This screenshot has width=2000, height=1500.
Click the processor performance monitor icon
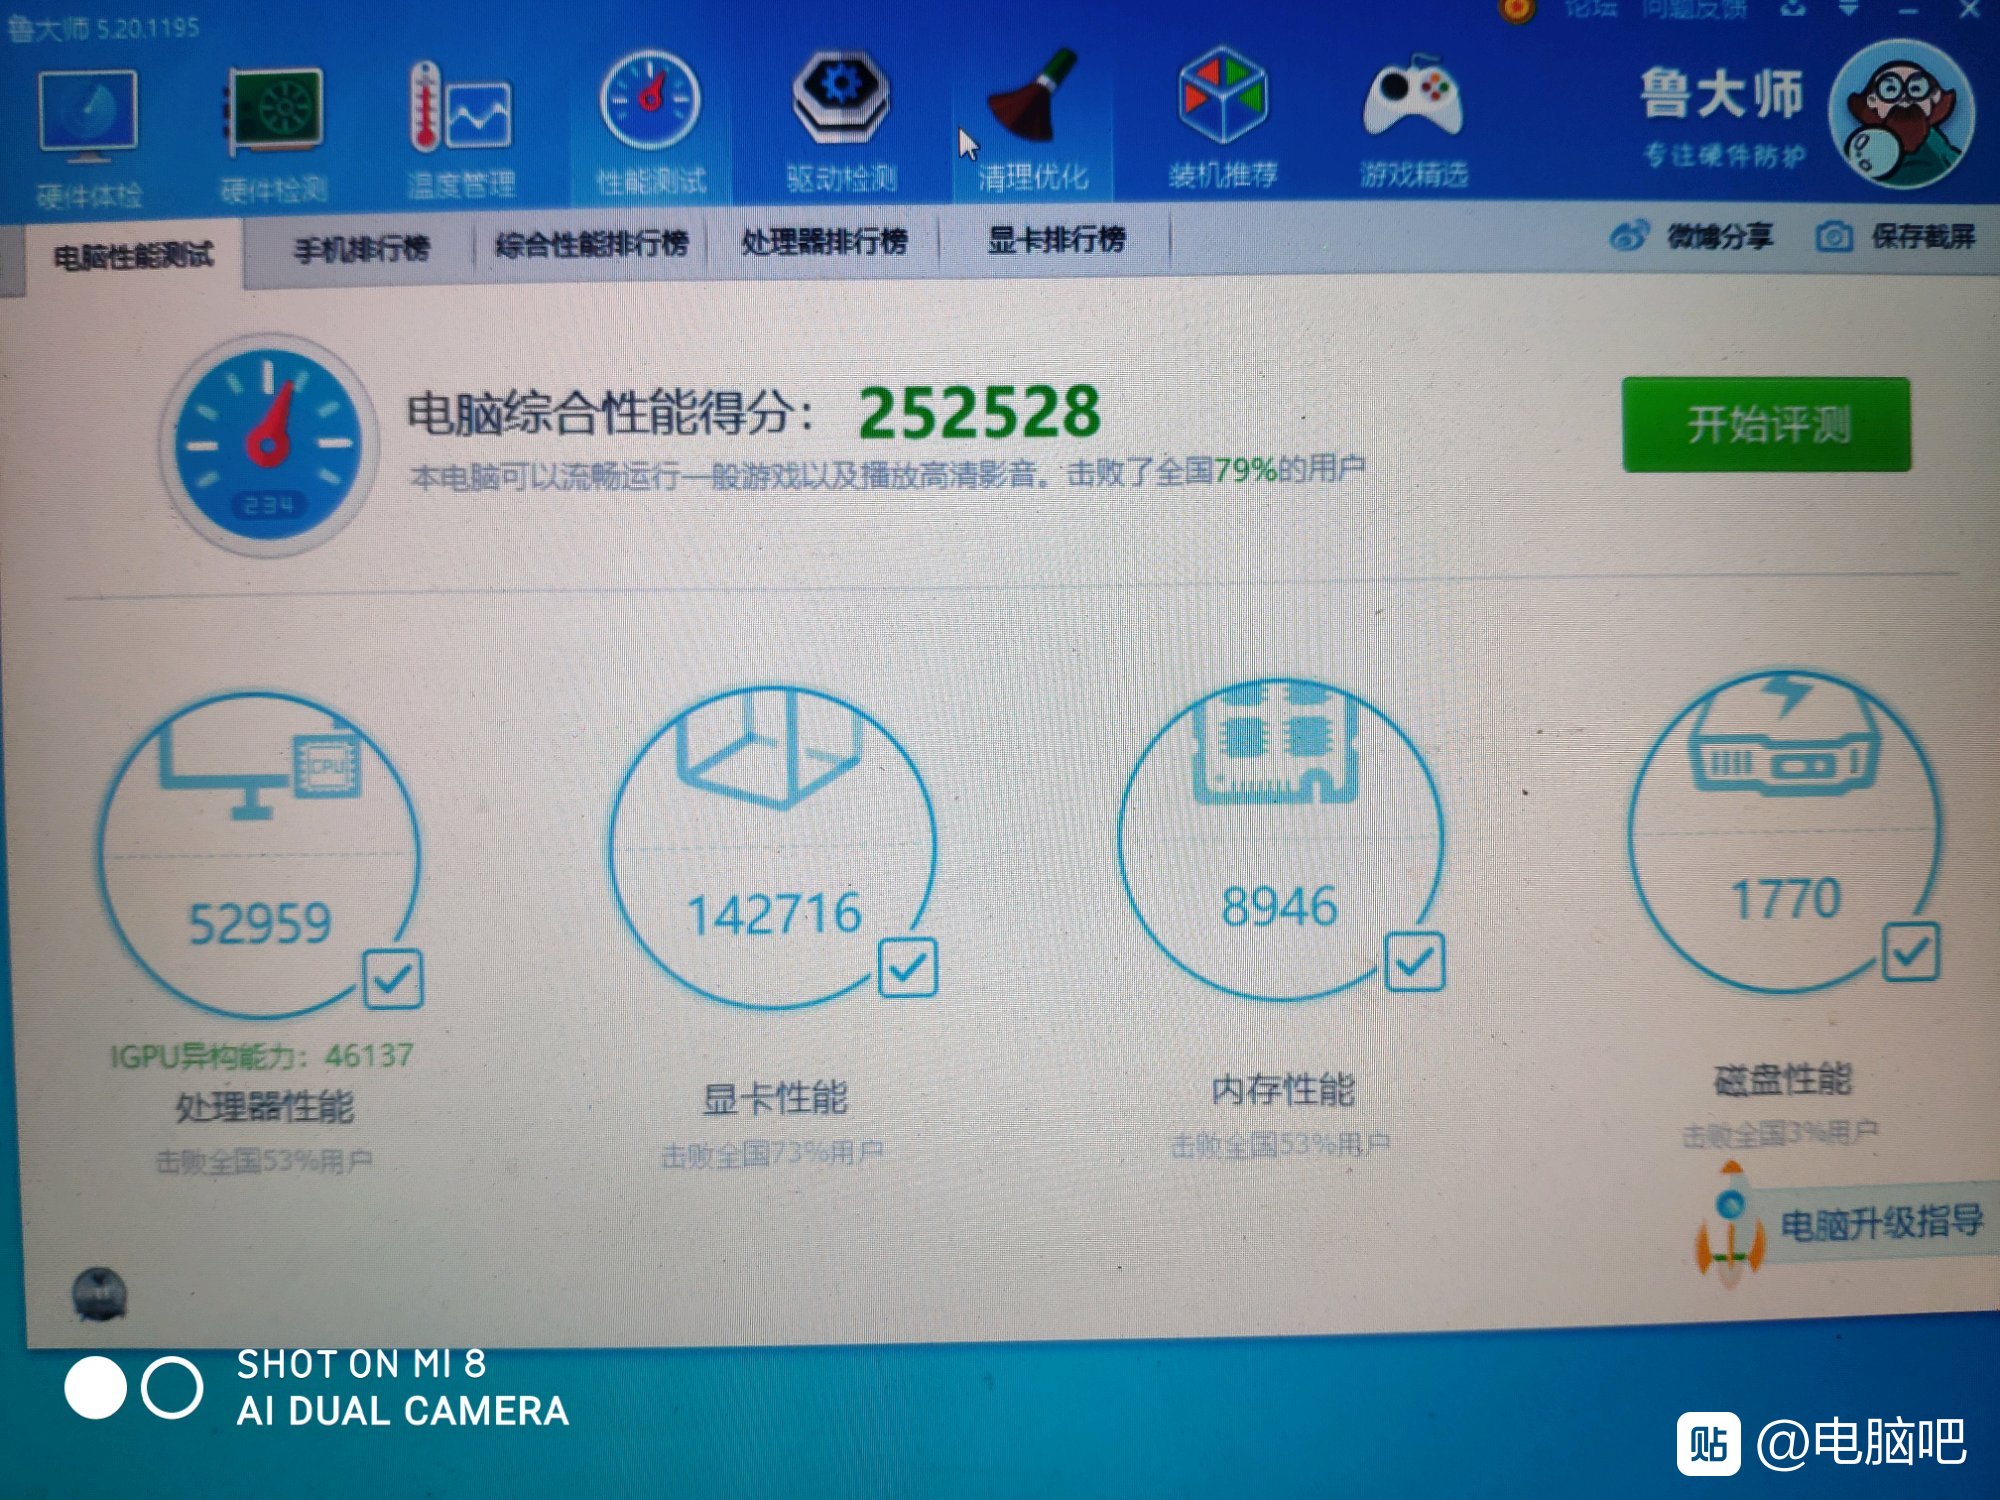click(258, 772)
